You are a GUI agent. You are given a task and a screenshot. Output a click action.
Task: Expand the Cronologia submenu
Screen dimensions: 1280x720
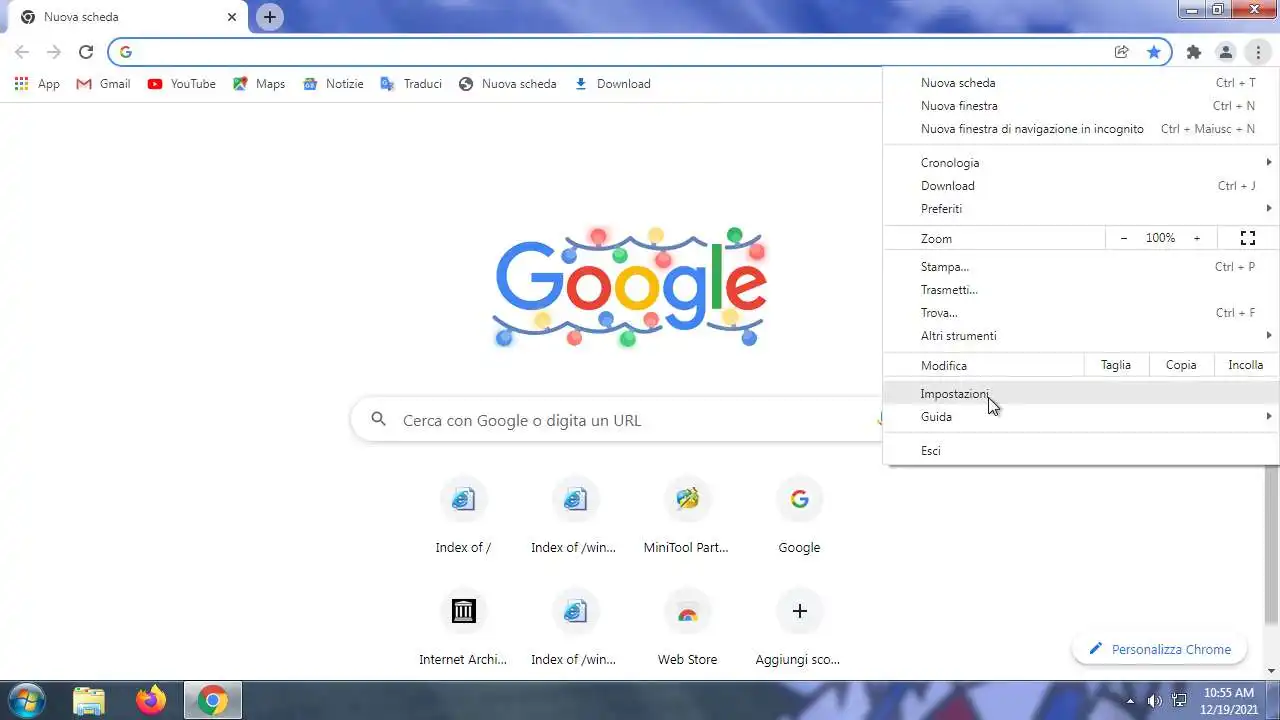click(1081, 163)
